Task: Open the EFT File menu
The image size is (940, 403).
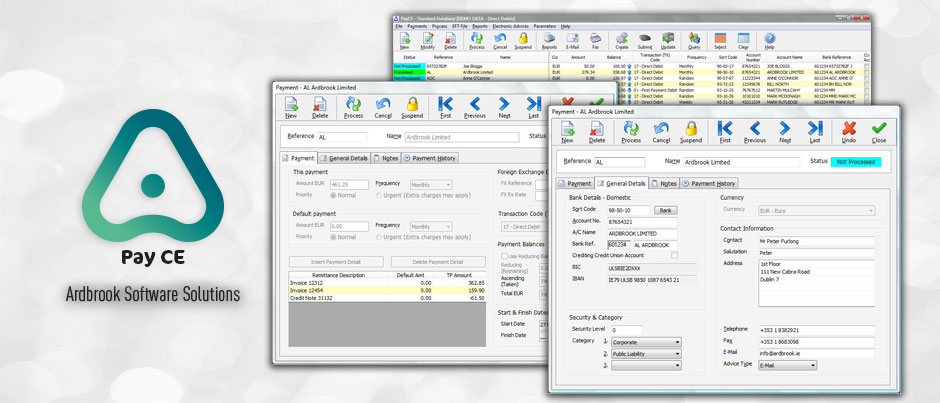Action: [x=459, y=26]
